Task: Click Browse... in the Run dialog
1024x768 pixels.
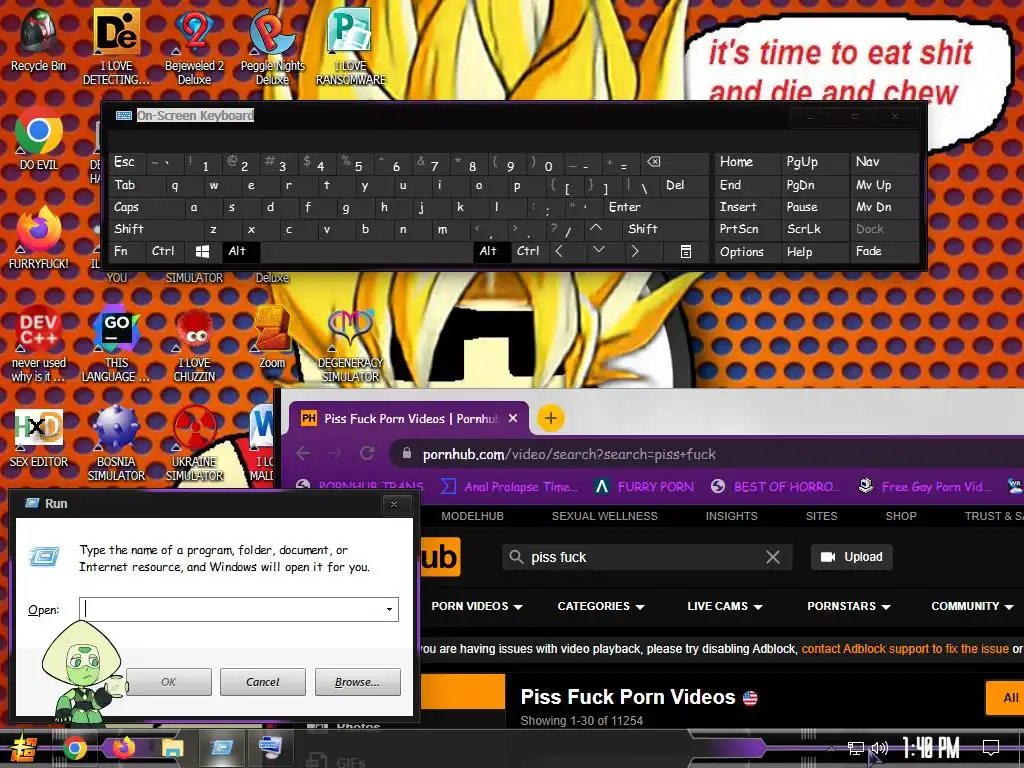Action: point(357,682)
